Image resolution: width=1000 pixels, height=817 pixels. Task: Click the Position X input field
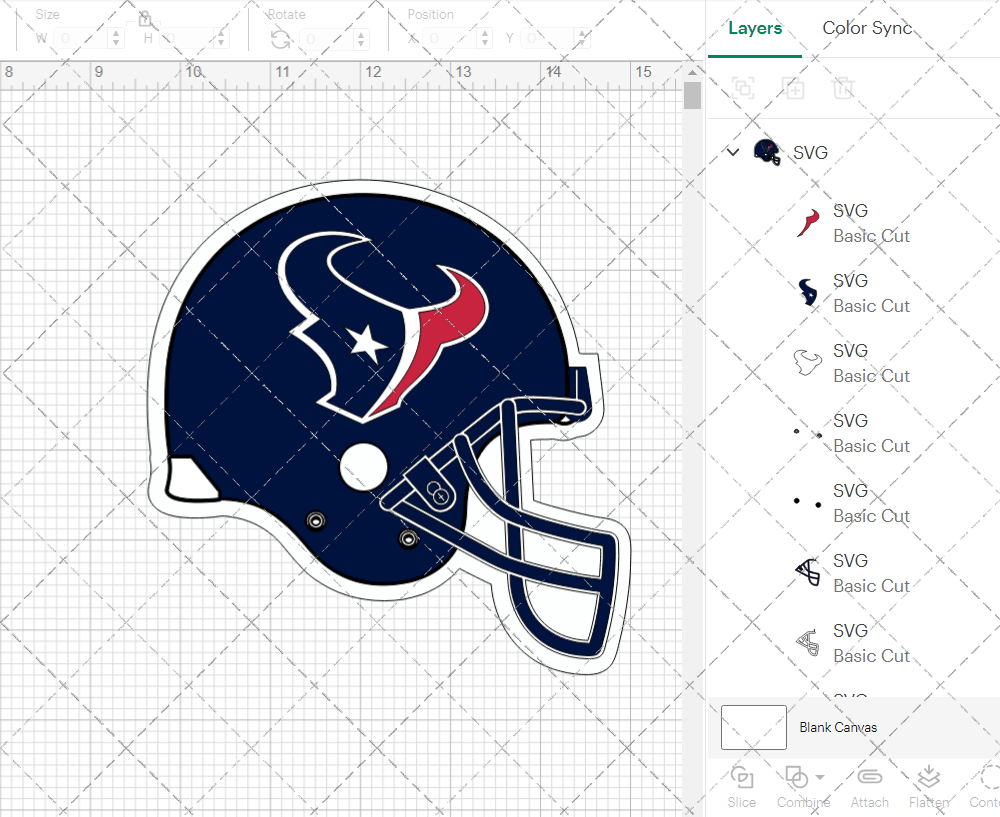point(450,38)
